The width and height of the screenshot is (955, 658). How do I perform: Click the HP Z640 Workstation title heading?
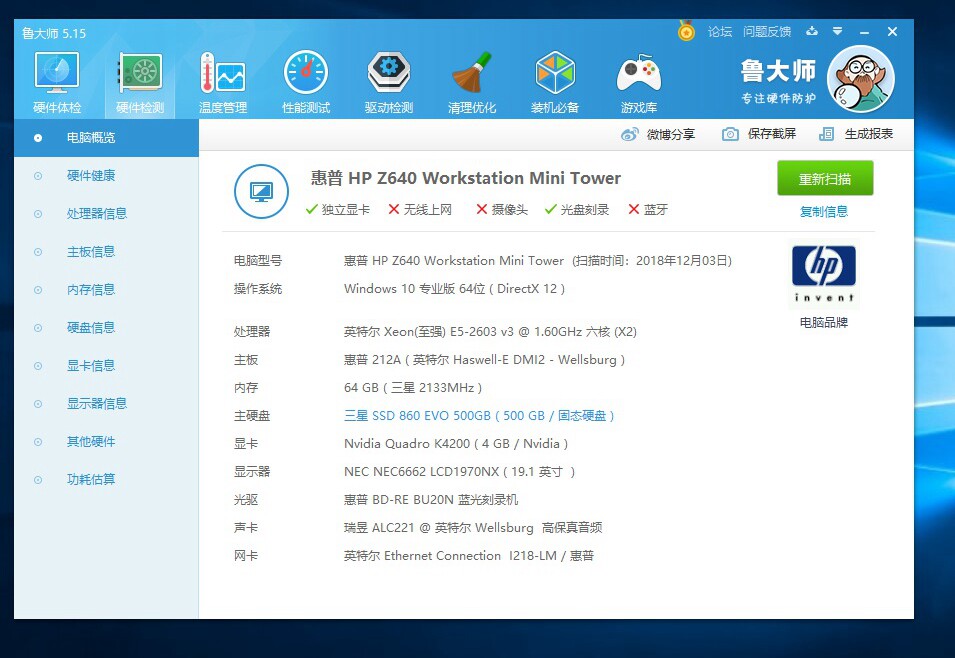pos(466,178)
